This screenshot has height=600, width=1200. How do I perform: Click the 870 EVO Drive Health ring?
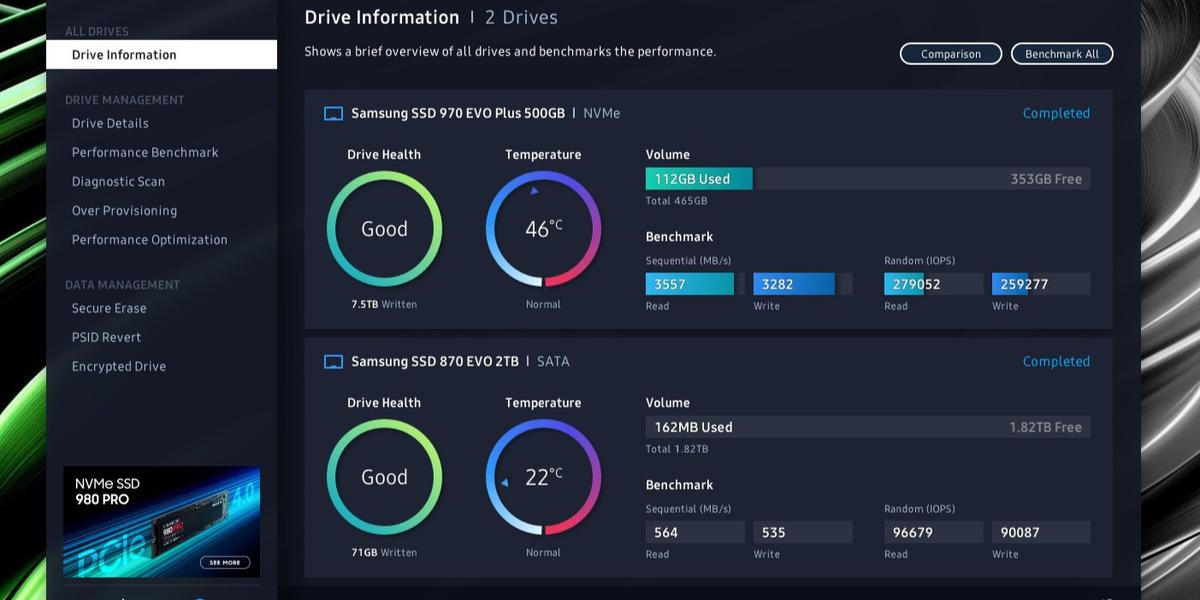click(x=384, y=477)
